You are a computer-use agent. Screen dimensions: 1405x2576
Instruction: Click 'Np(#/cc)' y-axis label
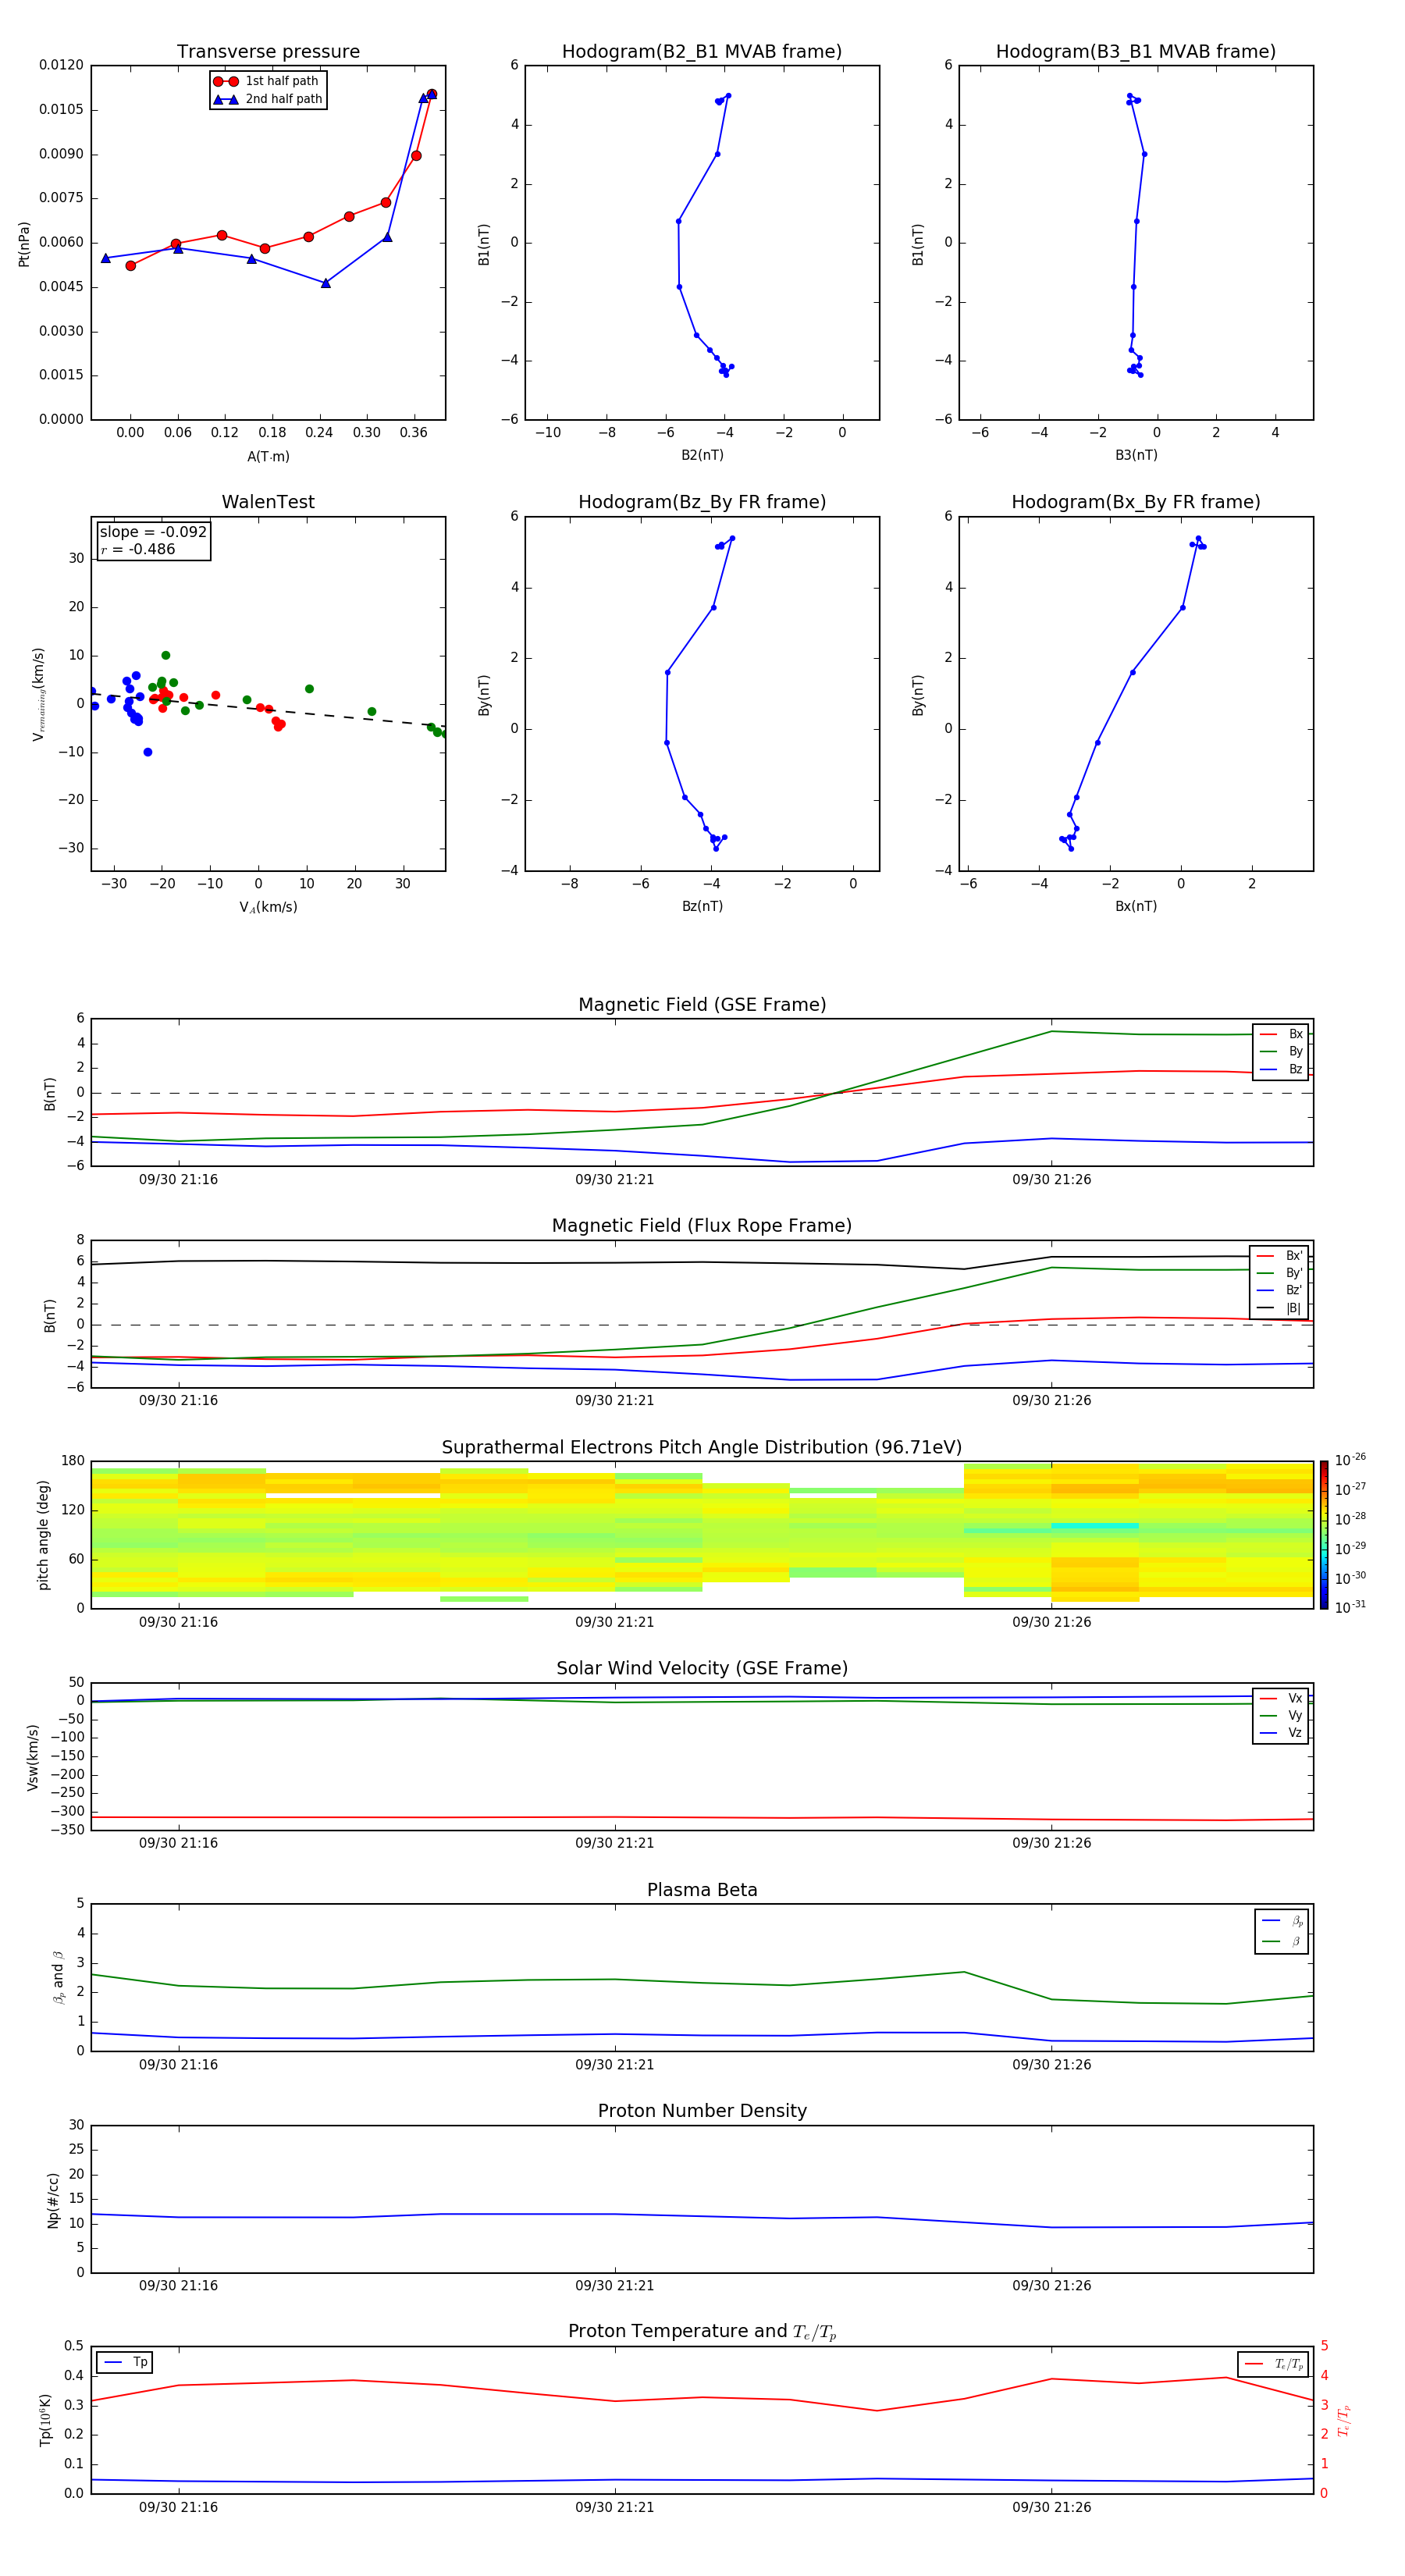53,2200
